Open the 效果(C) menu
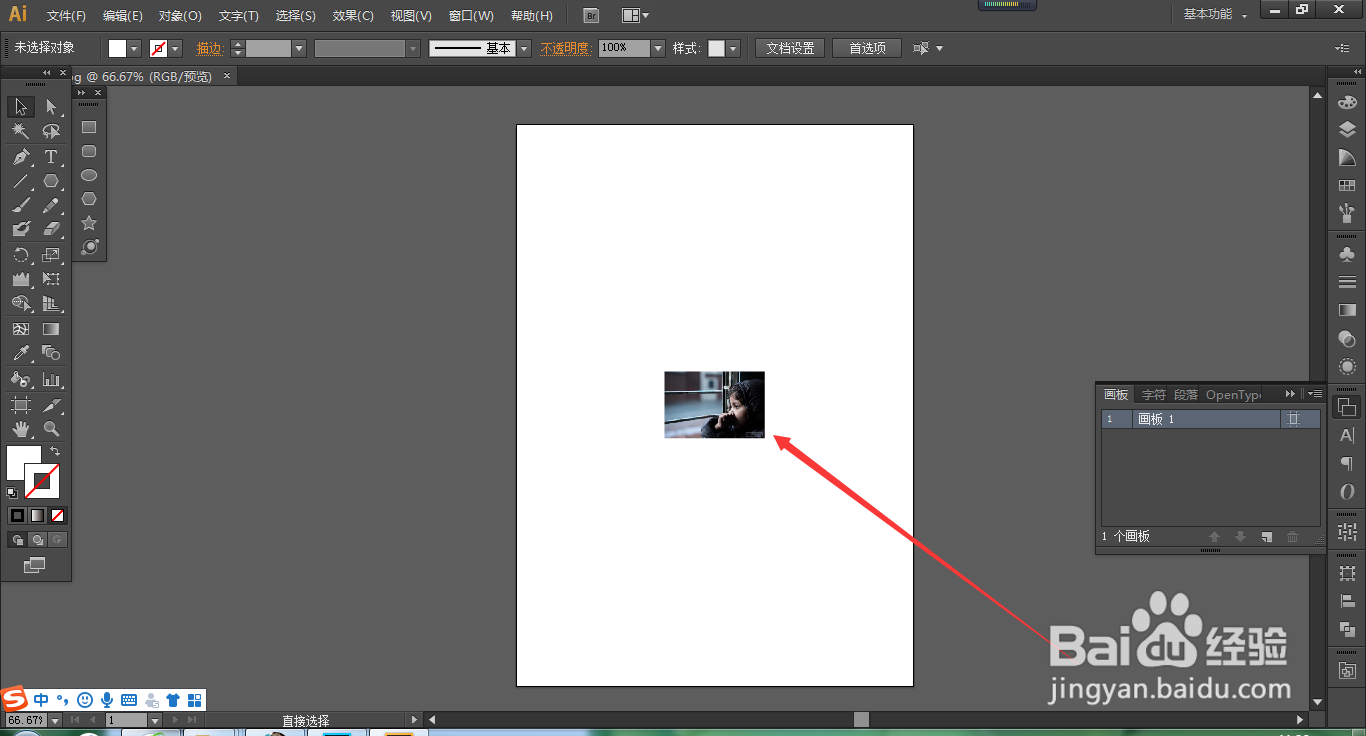The height and width of the screenshot is (736, 1366). click(x=353, y=16)
